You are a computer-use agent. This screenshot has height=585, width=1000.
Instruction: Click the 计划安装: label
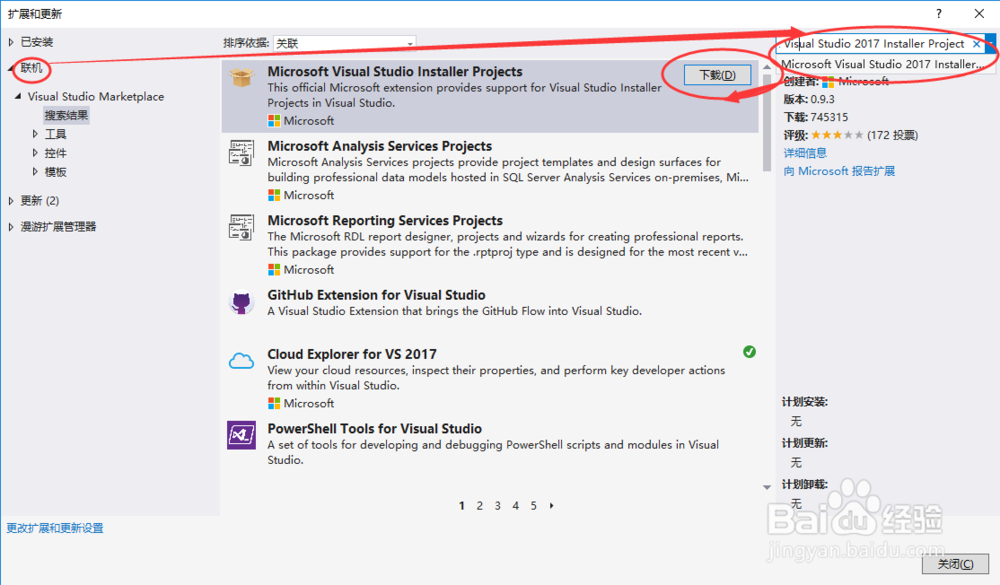tap(805, 402)
